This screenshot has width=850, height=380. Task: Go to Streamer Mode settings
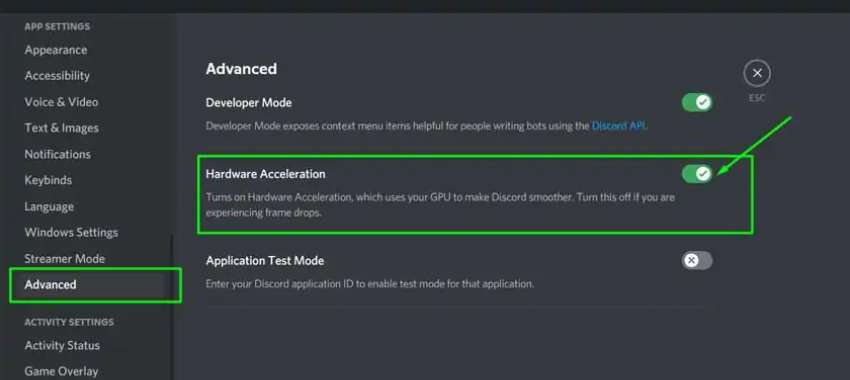pyautogui.click(x=65, y=259)
